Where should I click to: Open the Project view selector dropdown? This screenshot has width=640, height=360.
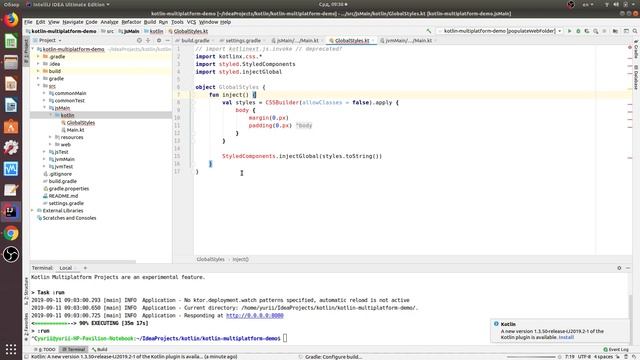tap(47, 40)
